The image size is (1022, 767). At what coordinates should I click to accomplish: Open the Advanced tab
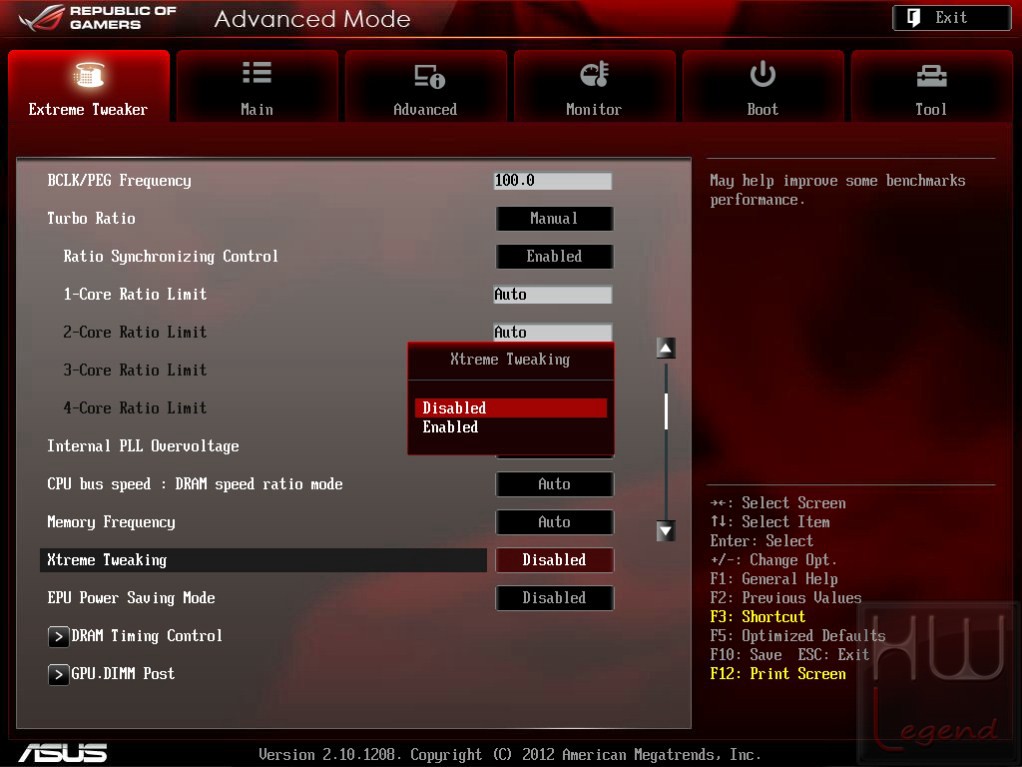point(425,86)
